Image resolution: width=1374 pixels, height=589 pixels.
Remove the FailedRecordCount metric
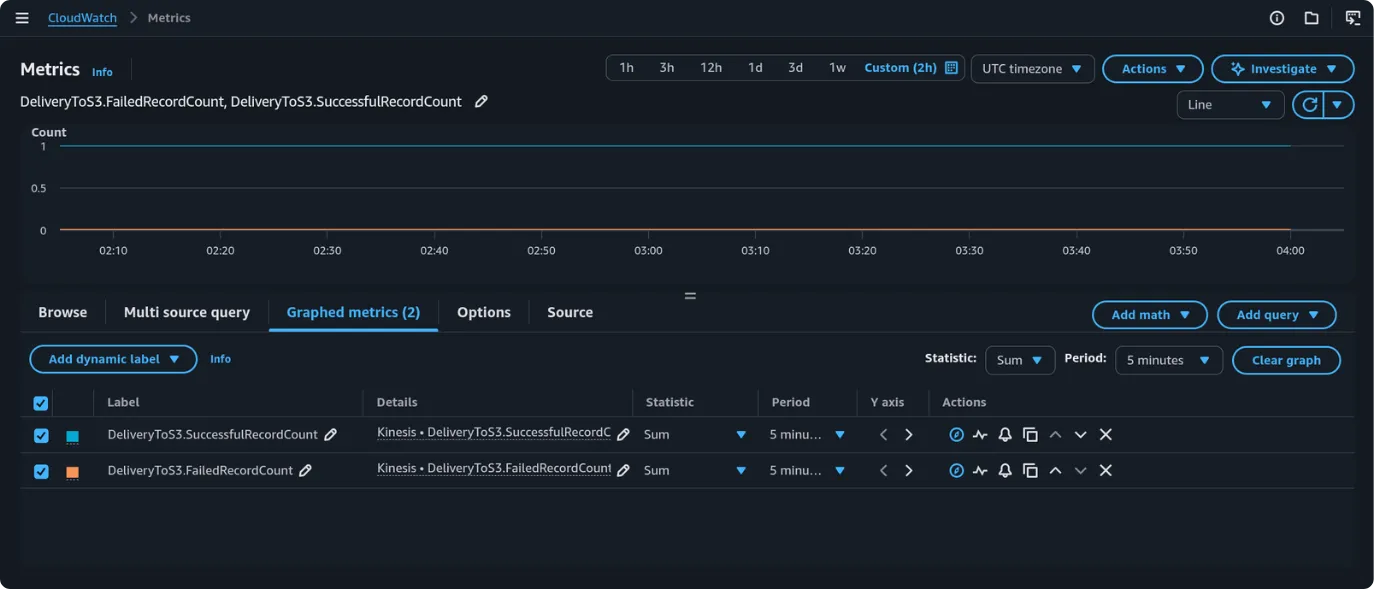[1105, 470]
